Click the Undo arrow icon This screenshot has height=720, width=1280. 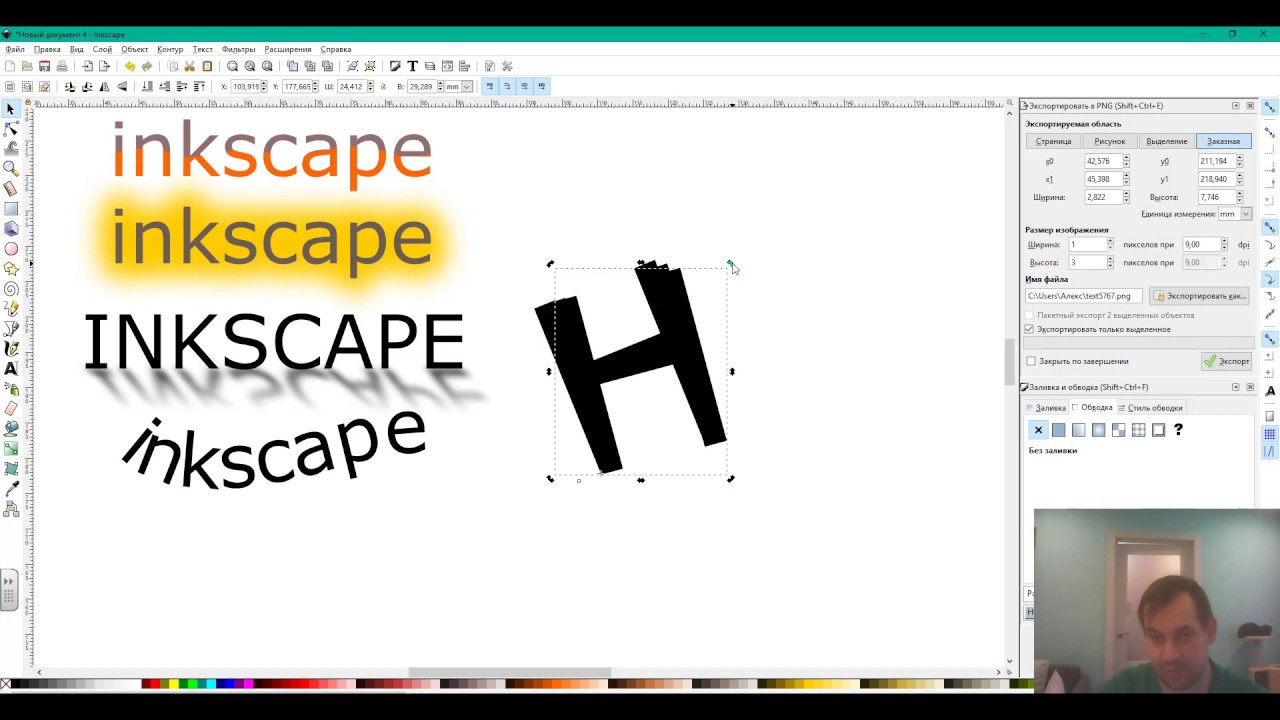[x=130, y=66]
